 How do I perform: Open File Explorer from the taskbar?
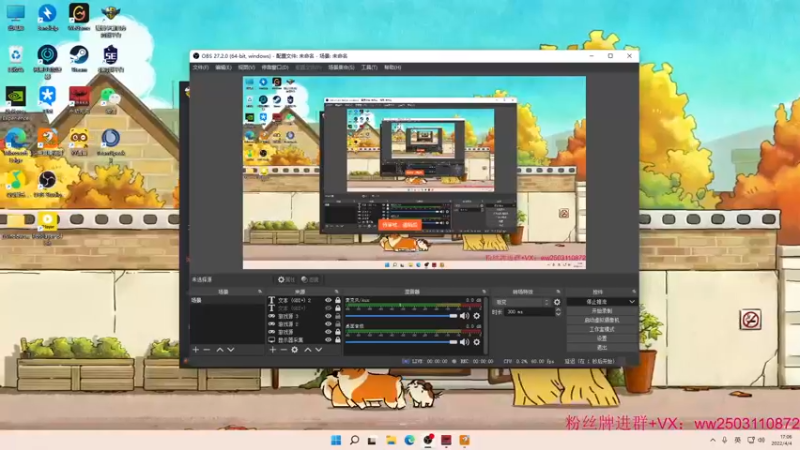[391, 440]
